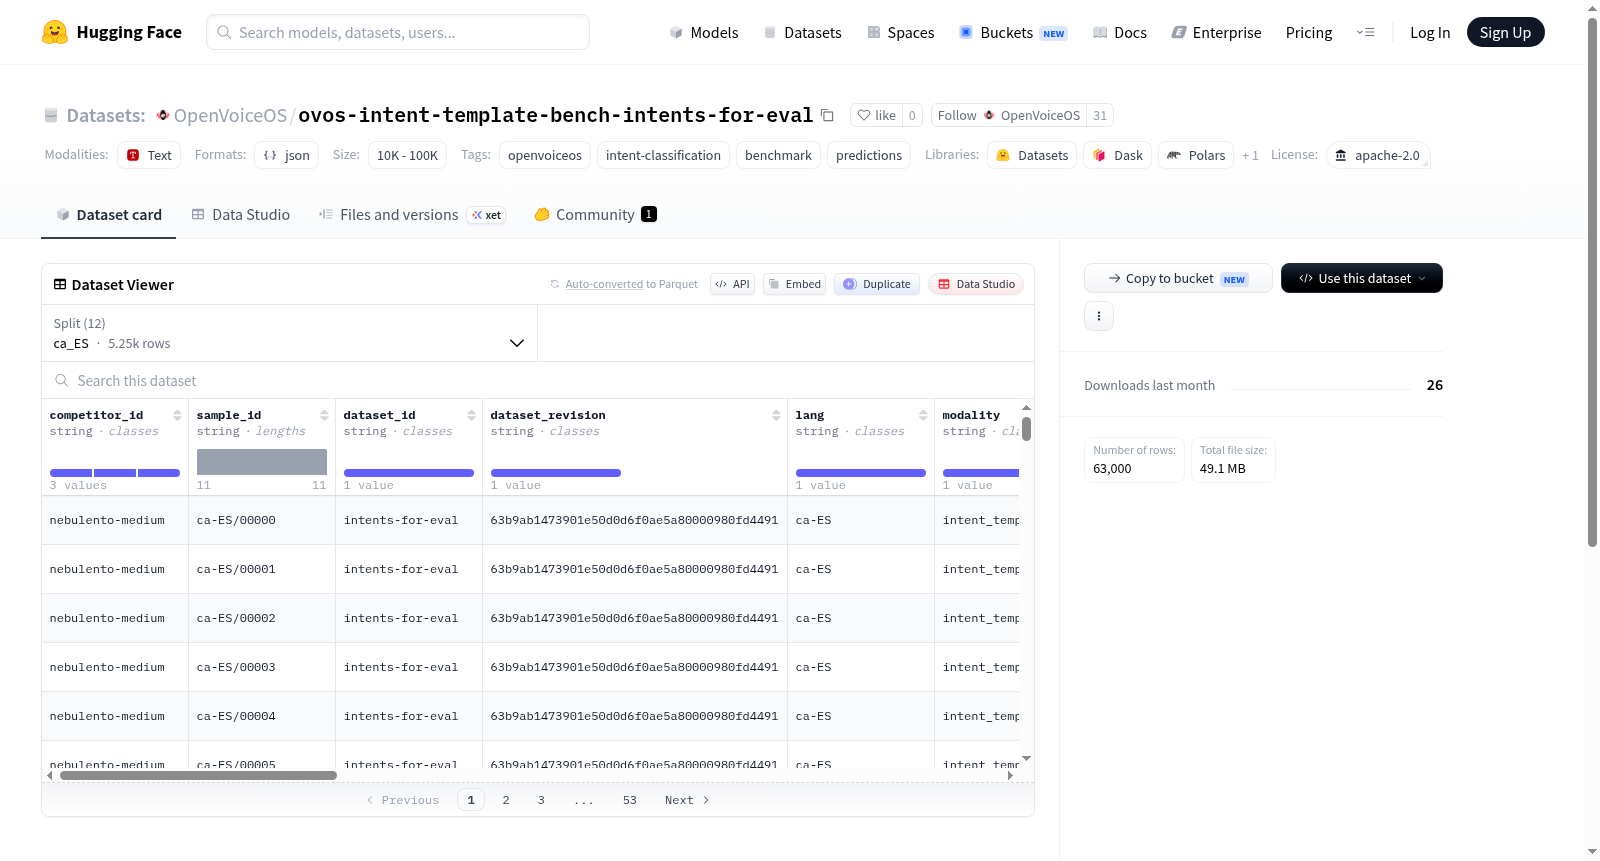Screen dimensions: 1600x861
Task: Click the Polars library tag
Action: coord(1196,155)
